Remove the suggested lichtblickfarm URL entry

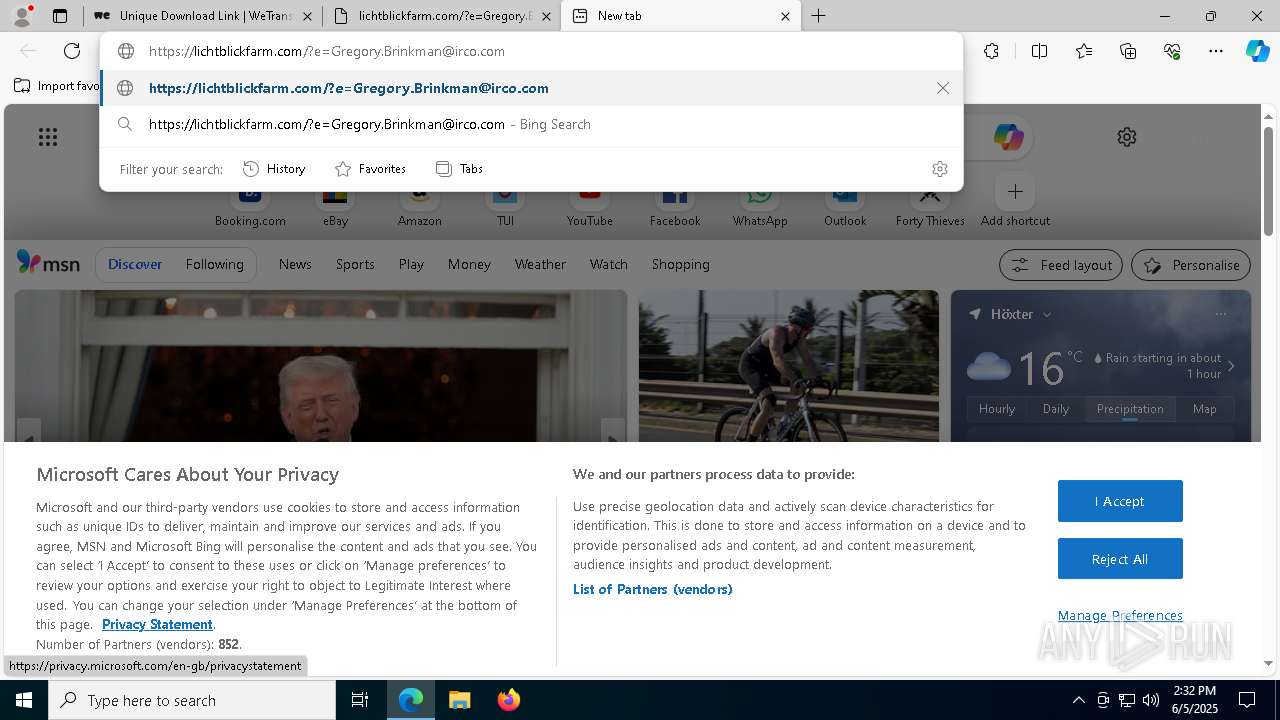point(942,88)
